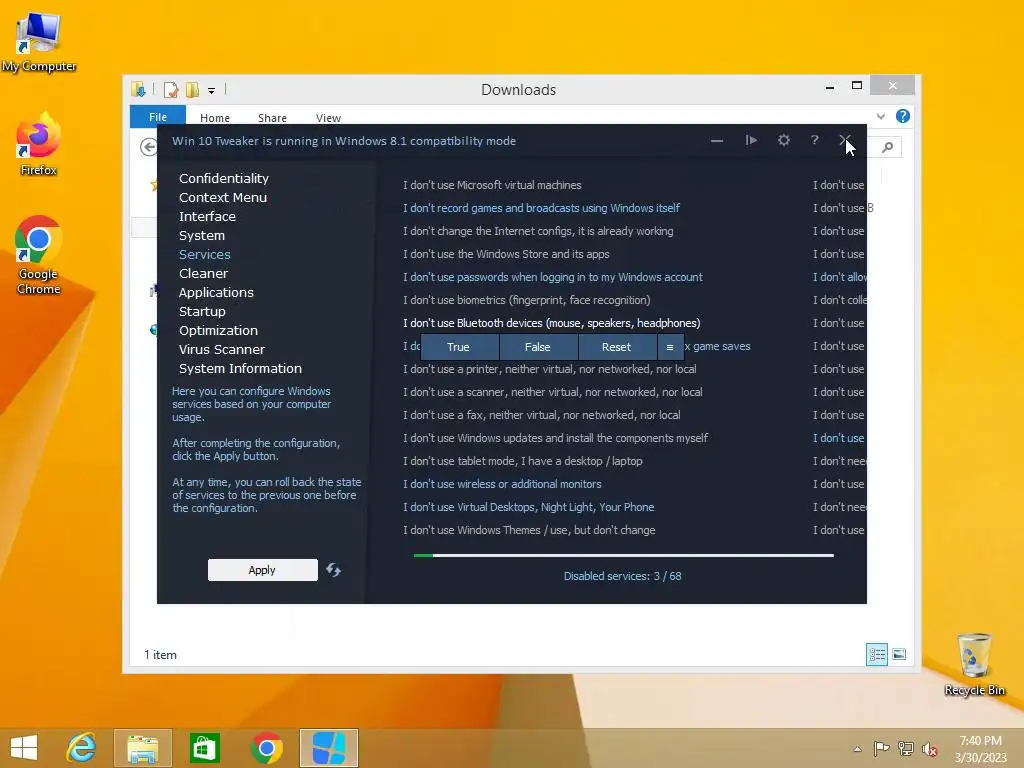Switch Downloads to large icons view
The height and width of the screenshot is (768, 1024).
pos(899,654)
